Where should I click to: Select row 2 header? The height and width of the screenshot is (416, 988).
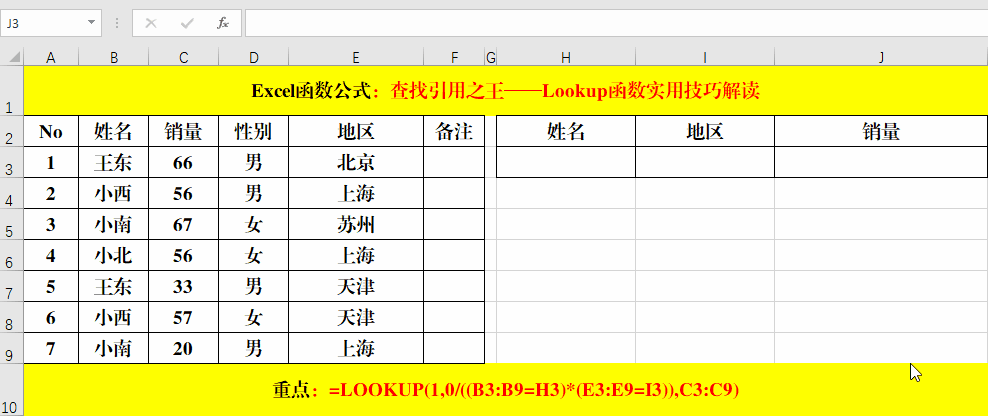pyautogui.click(x=12, y=130)
